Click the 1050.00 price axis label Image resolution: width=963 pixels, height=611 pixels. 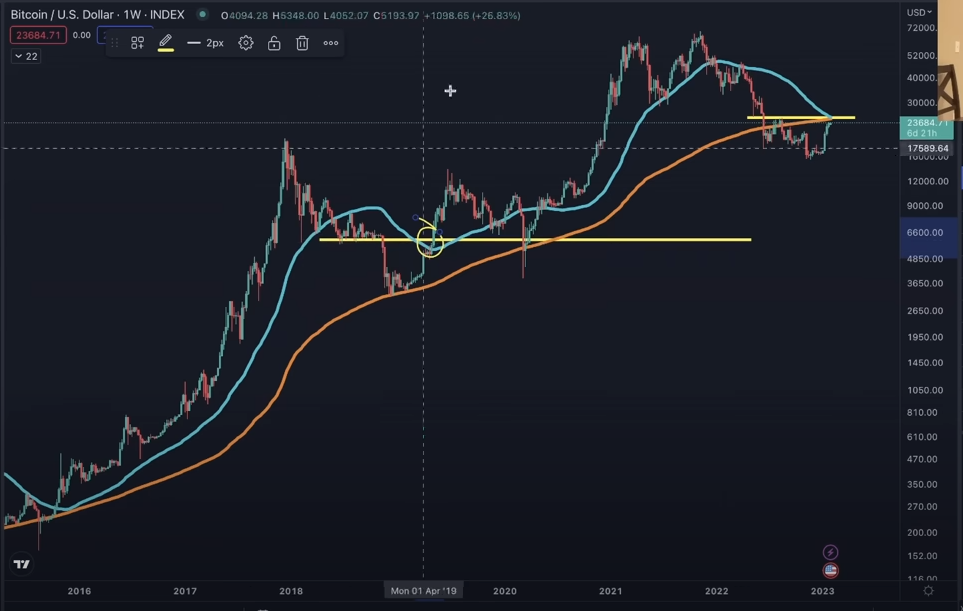[x=925, y=390]
